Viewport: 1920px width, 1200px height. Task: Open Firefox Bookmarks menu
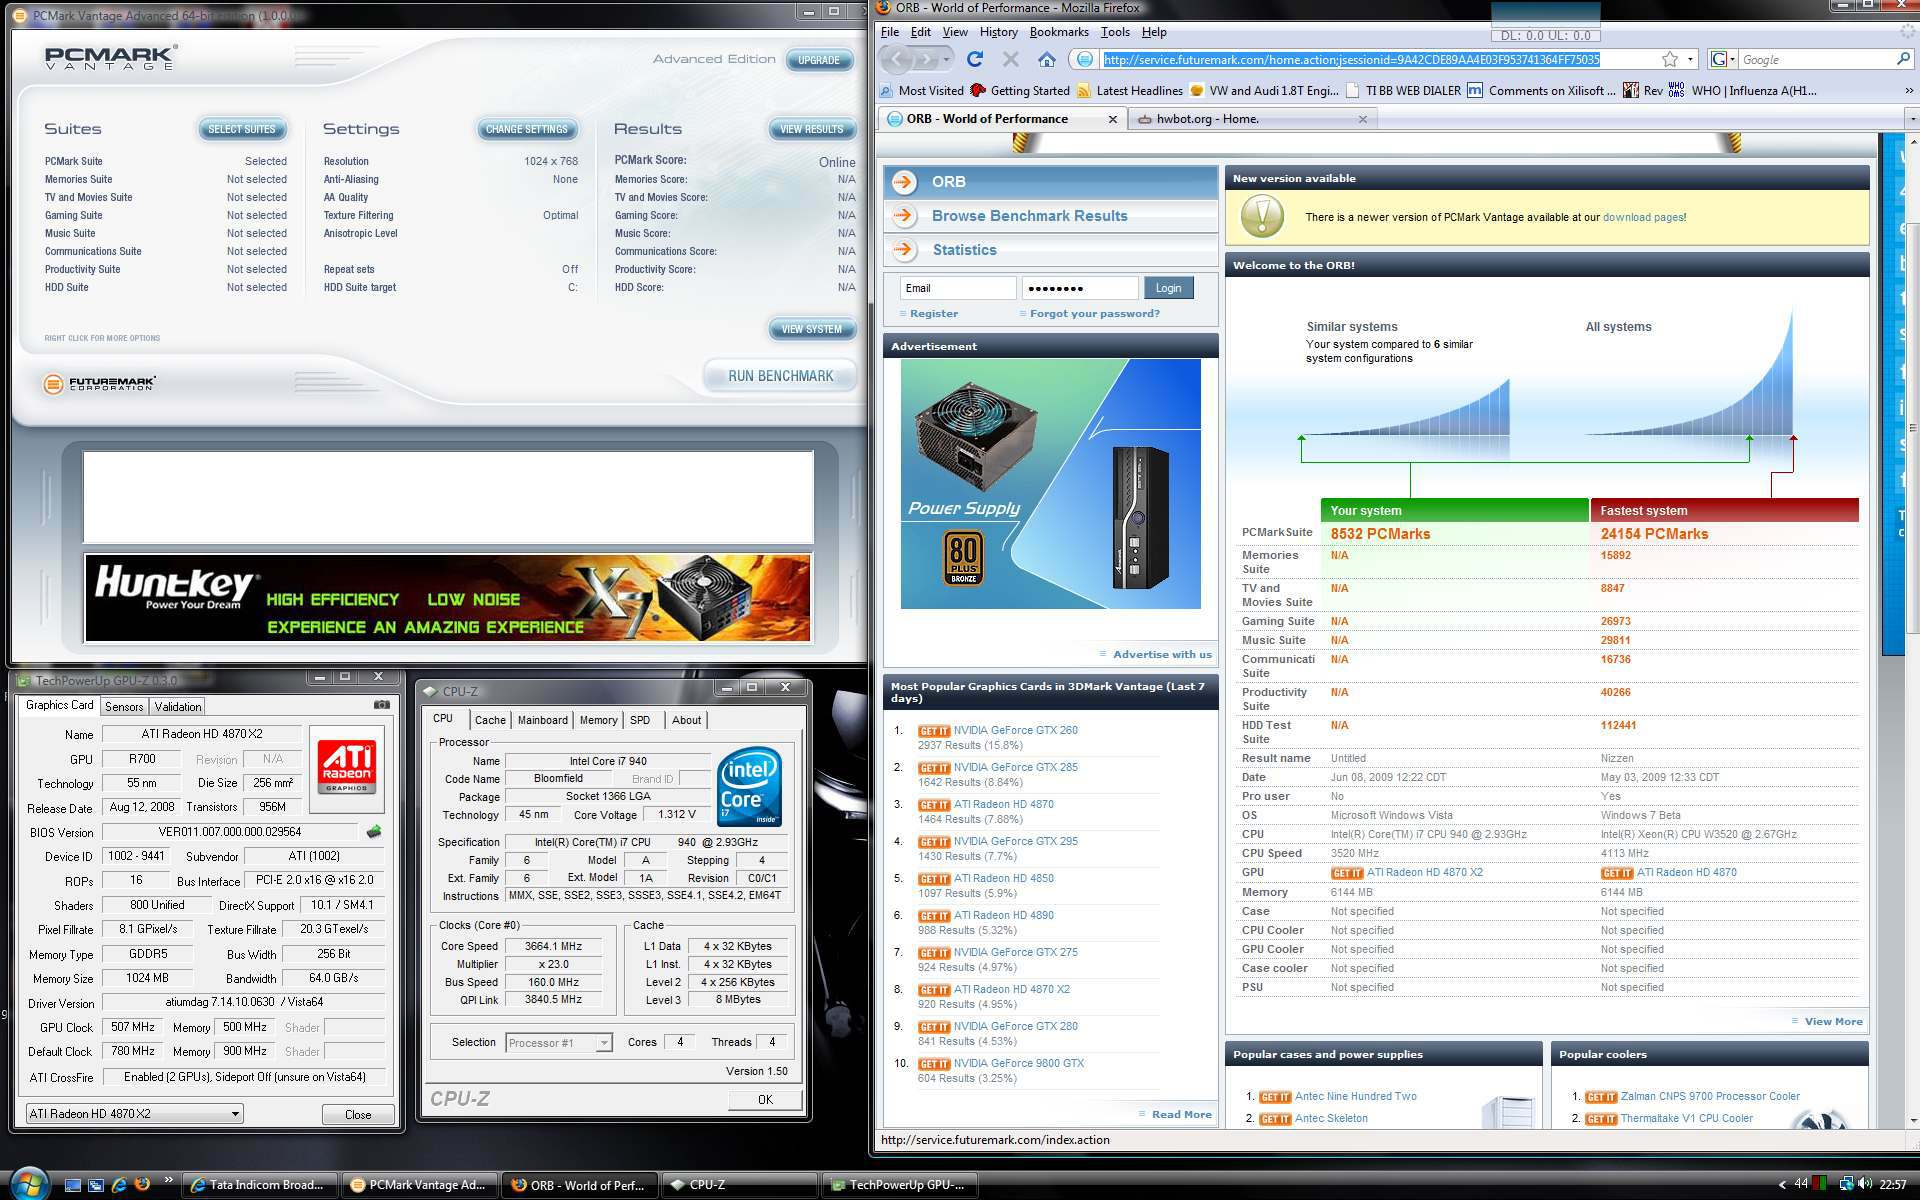click(1058, 32)
